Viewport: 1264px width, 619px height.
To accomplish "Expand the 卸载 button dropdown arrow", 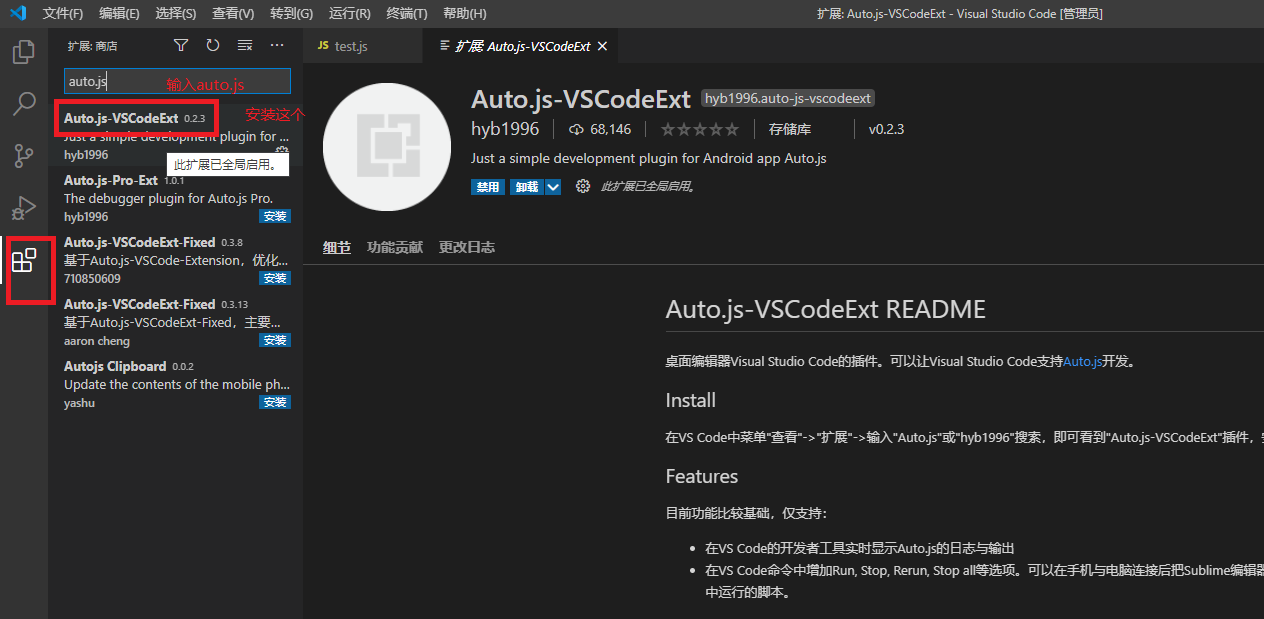I will (552, 186).
